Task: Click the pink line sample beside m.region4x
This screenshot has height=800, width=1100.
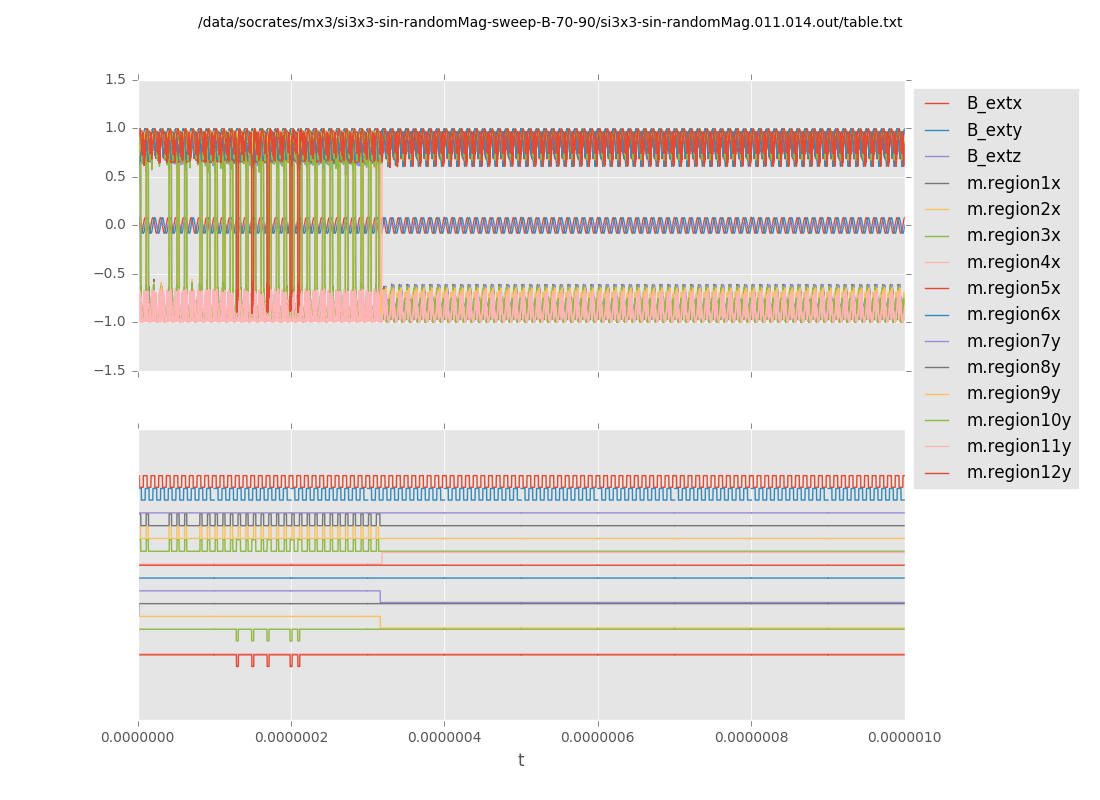Action: coord(937,262)
